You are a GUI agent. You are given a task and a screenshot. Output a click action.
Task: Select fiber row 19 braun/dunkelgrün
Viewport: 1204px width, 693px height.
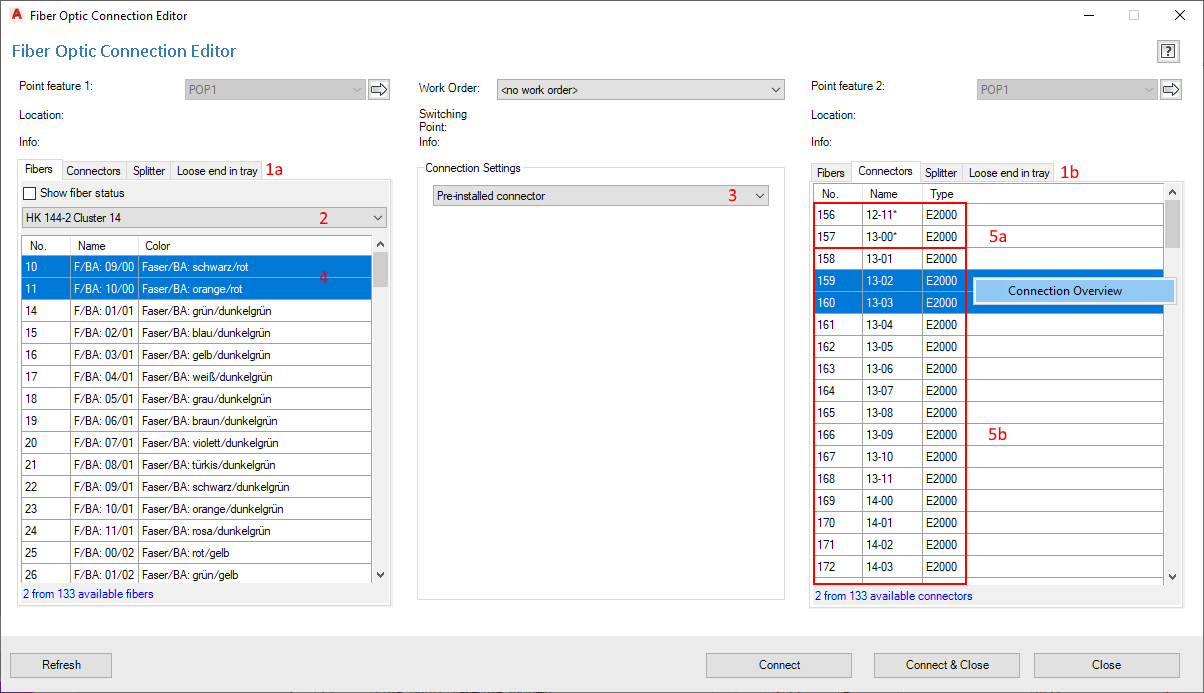click(197, 420)
